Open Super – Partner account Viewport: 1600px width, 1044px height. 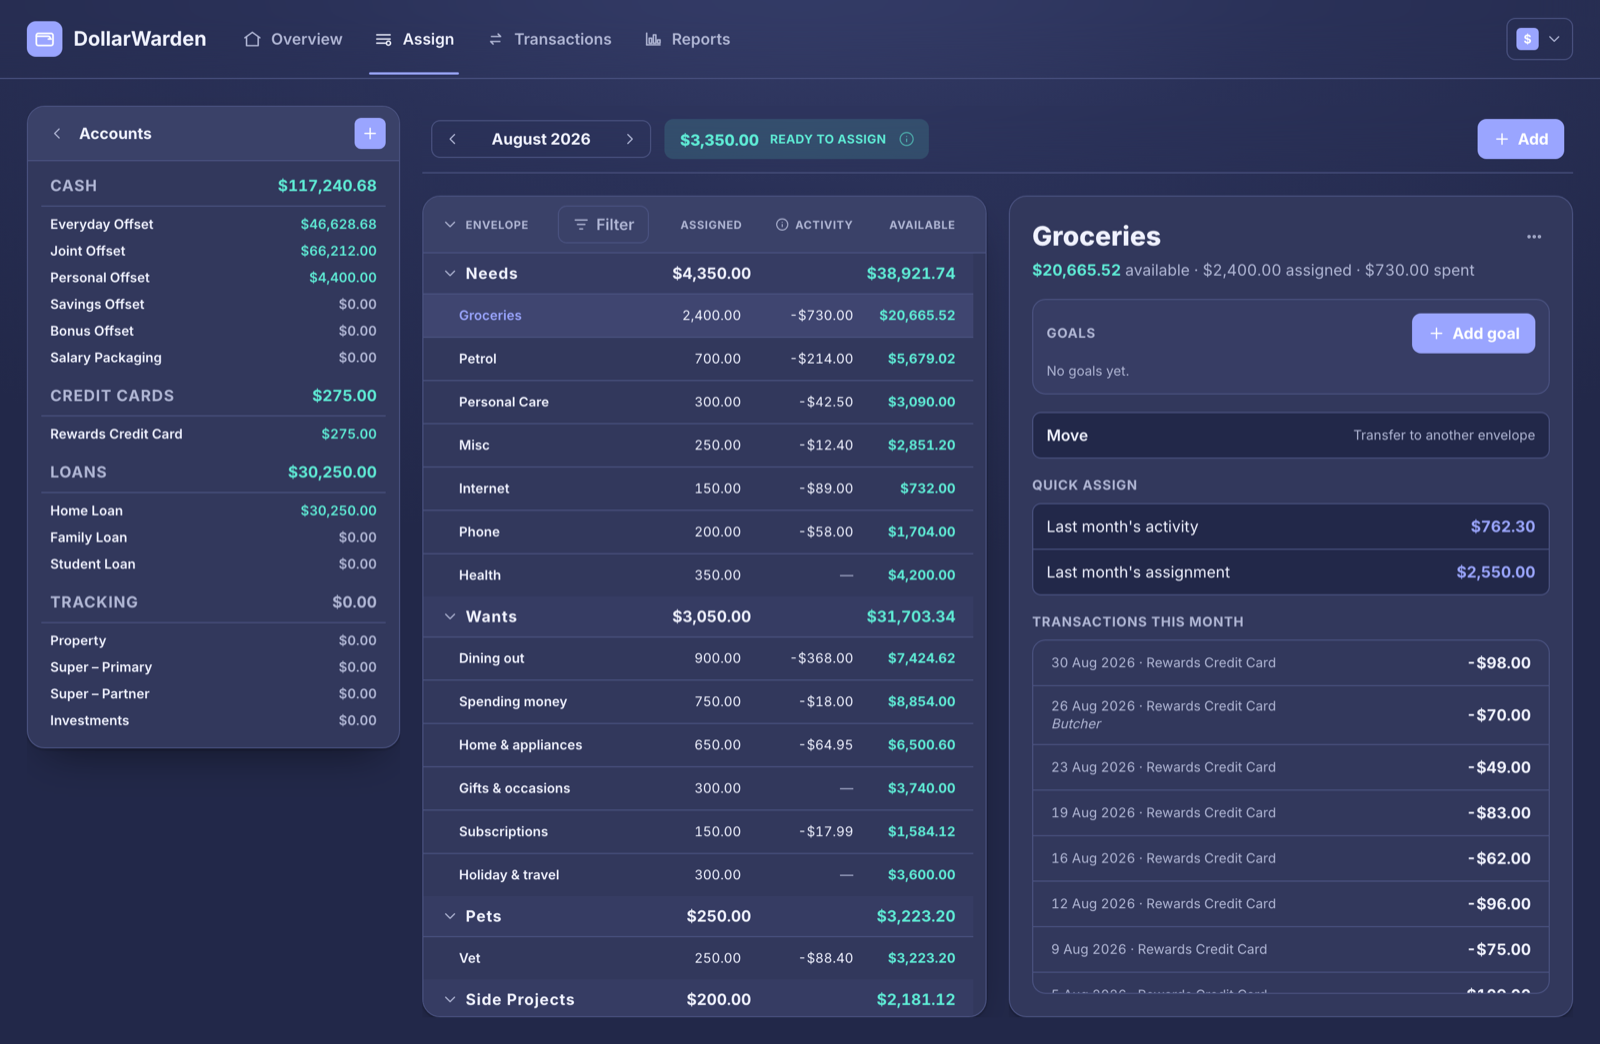(213, 693)
